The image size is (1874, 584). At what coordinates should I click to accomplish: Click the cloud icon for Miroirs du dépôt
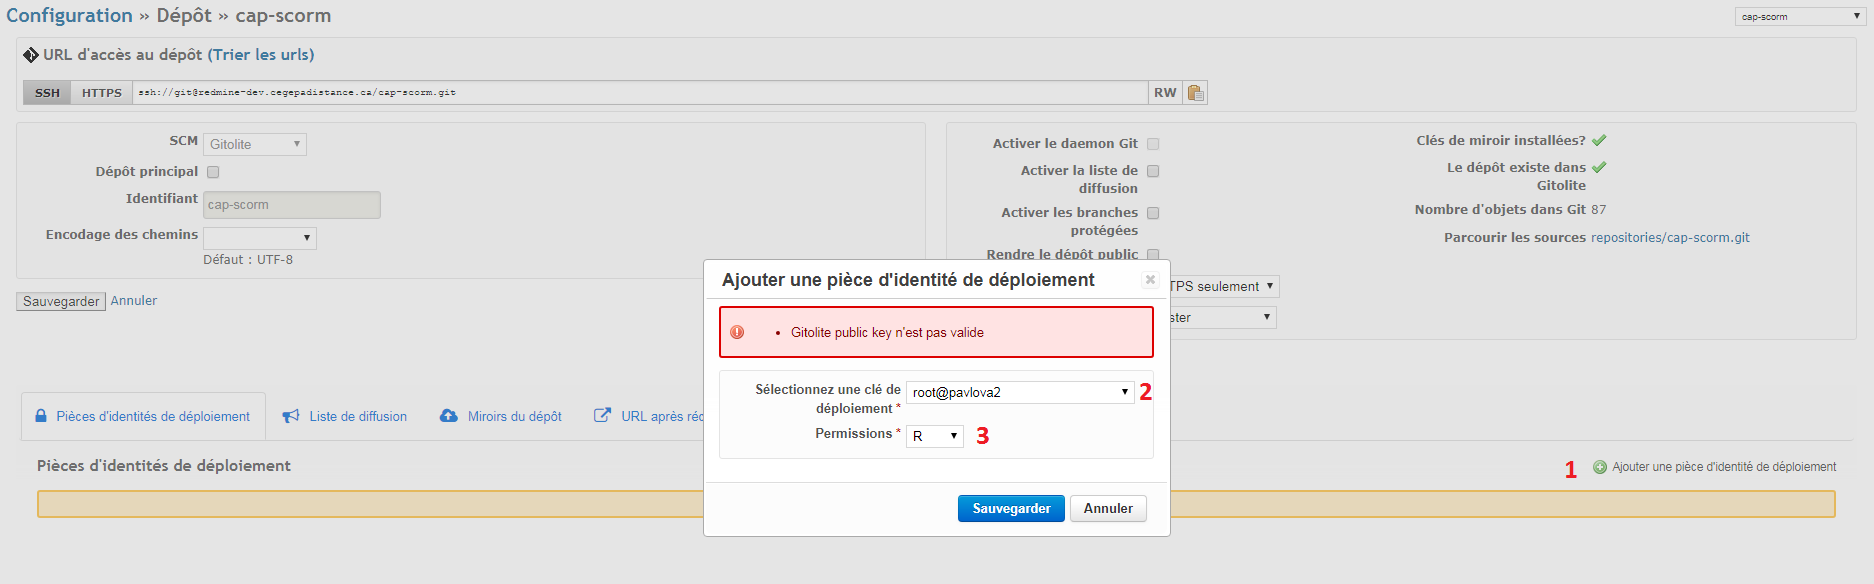point(449,416)
